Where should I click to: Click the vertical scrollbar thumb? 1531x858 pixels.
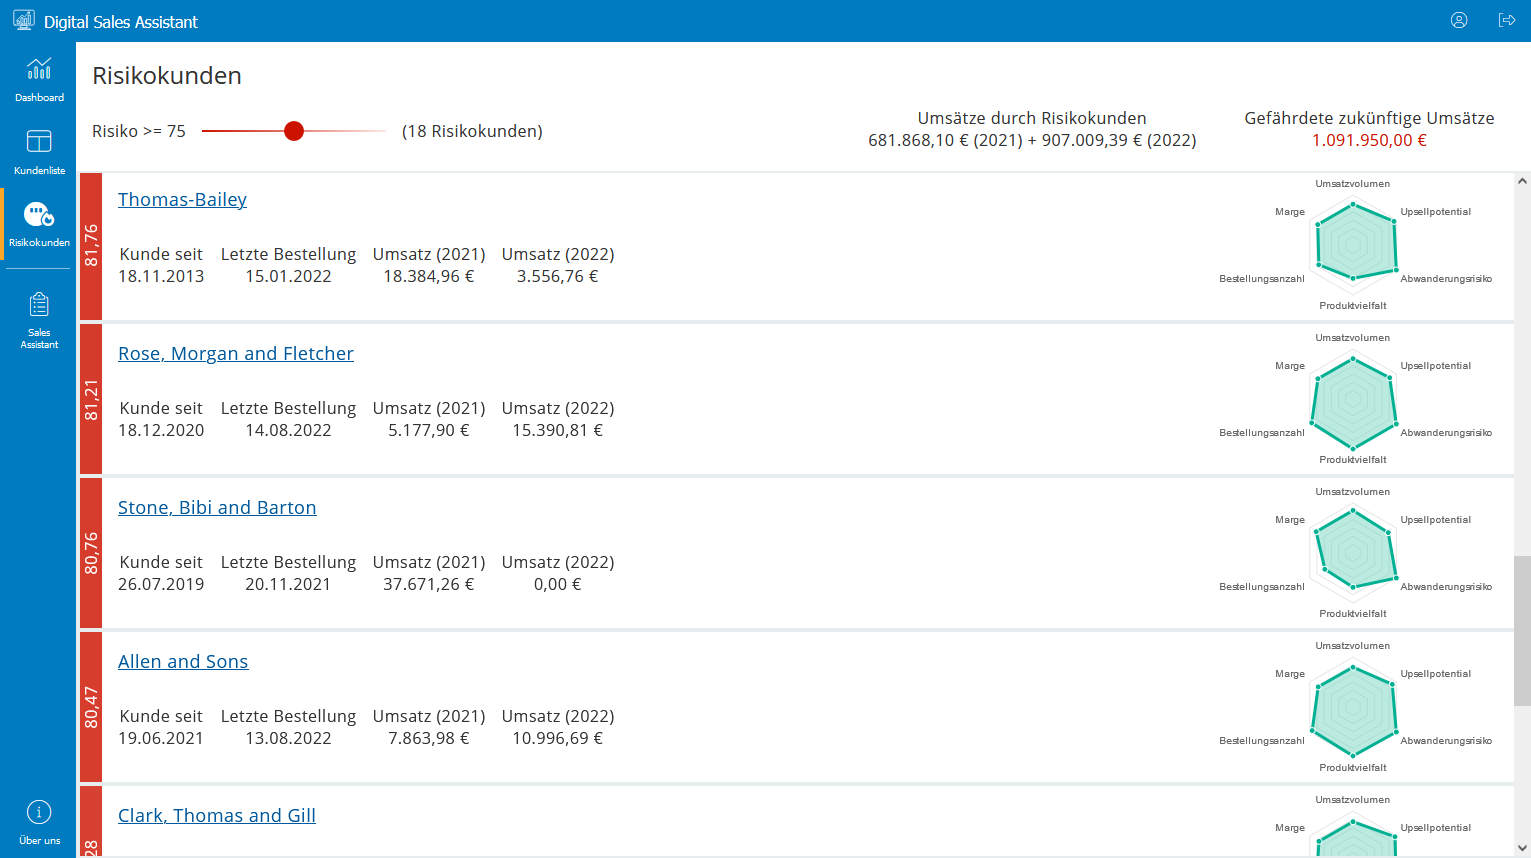1522,630
